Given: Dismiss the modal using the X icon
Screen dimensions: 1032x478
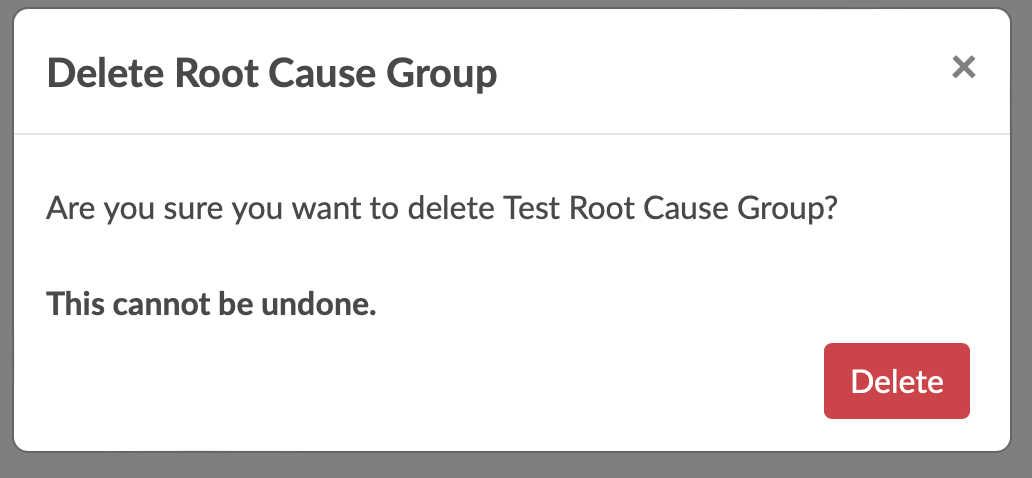Looking at the screenshot, I should tap(963, 68).
